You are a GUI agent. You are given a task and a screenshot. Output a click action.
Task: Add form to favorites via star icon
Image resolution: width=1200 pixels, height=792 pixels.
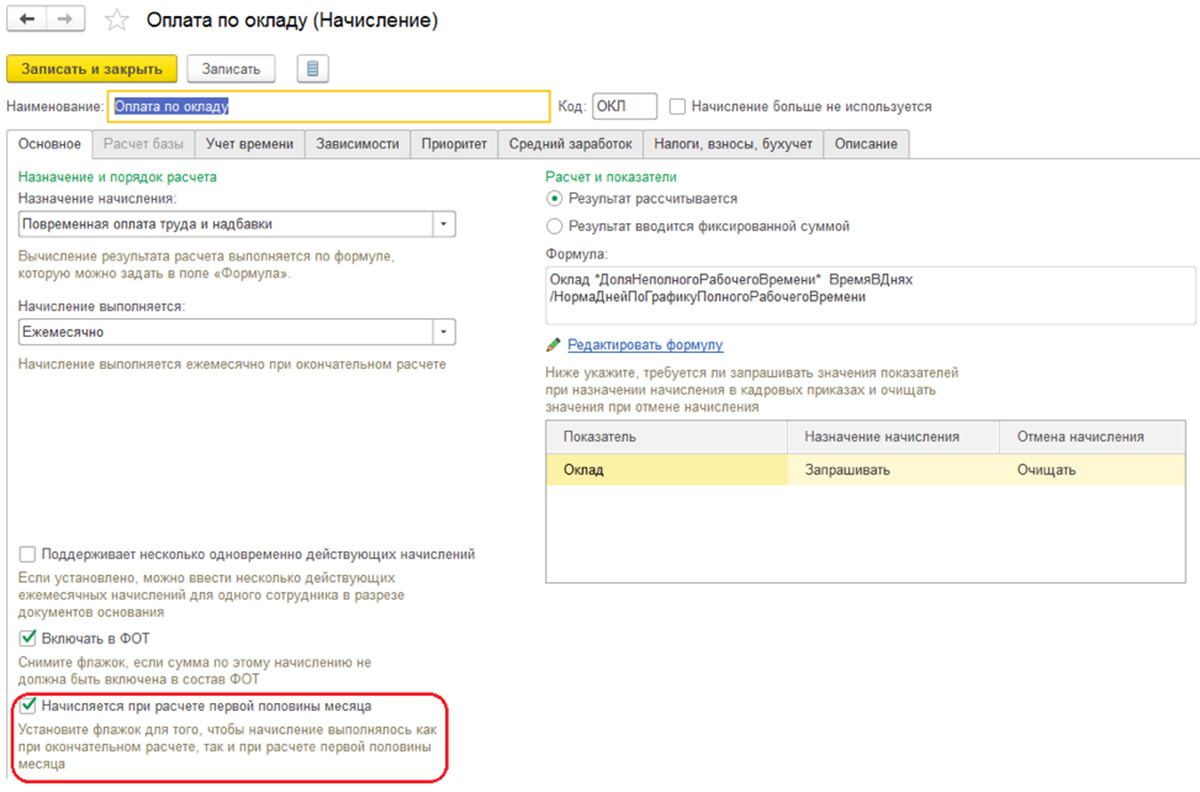(x=115, y=18)
